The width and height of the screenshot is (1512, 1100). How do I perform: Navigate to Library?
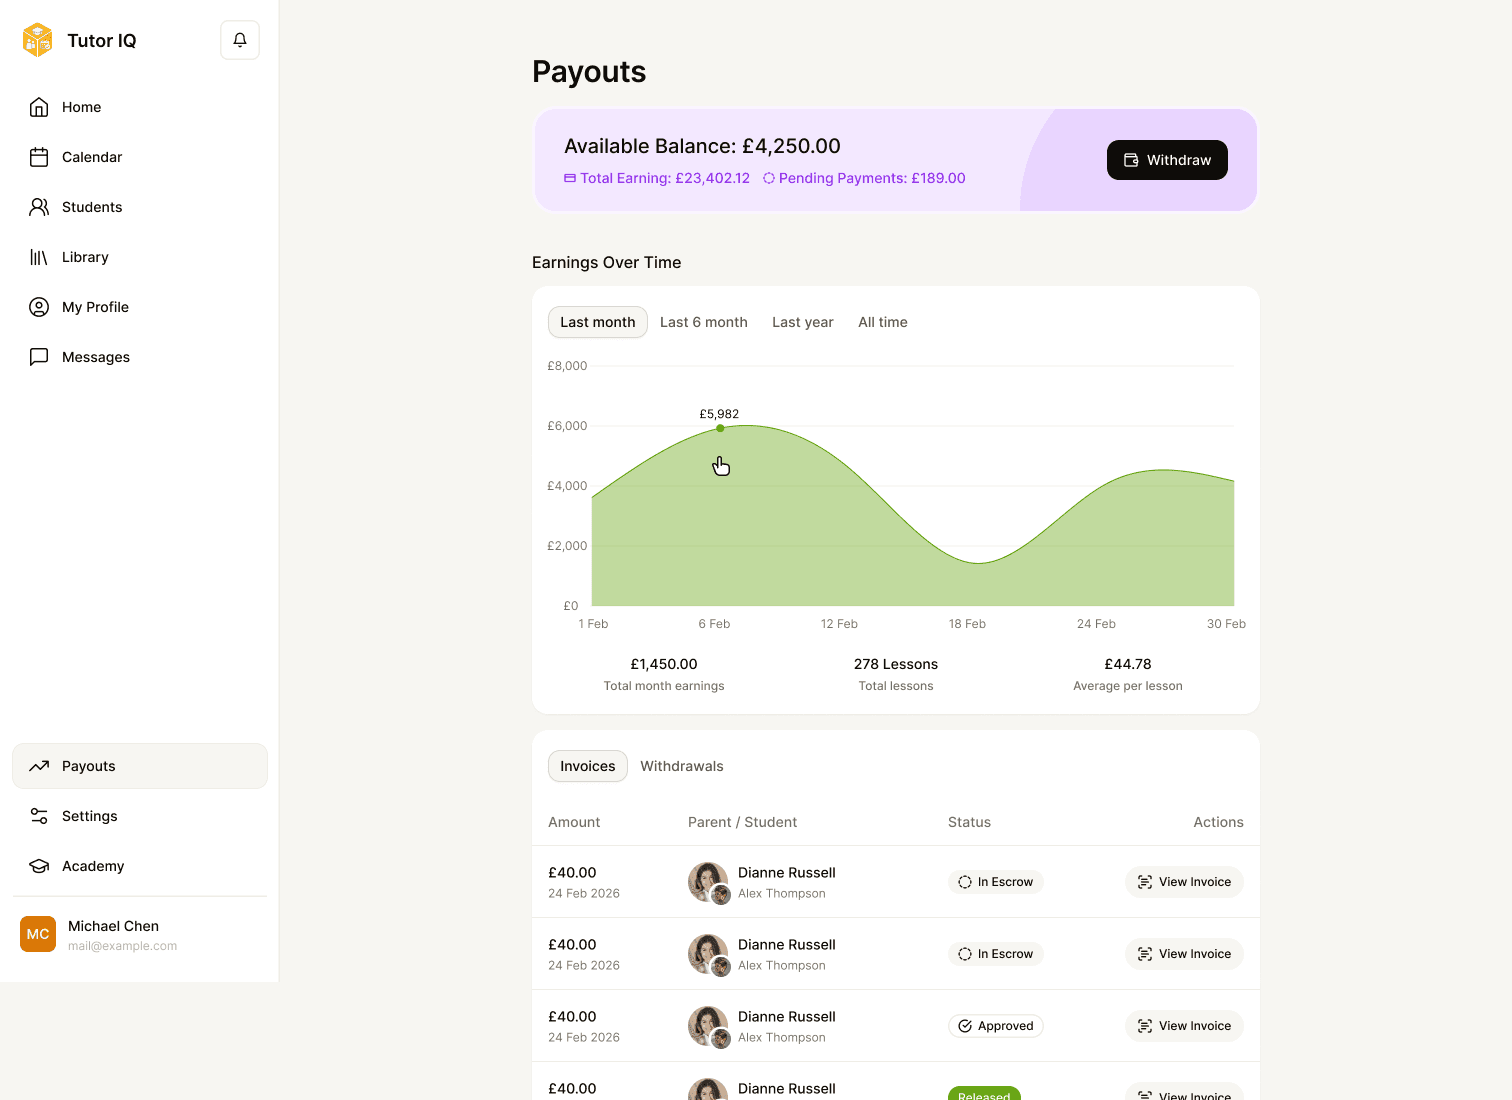coord(140,257)
